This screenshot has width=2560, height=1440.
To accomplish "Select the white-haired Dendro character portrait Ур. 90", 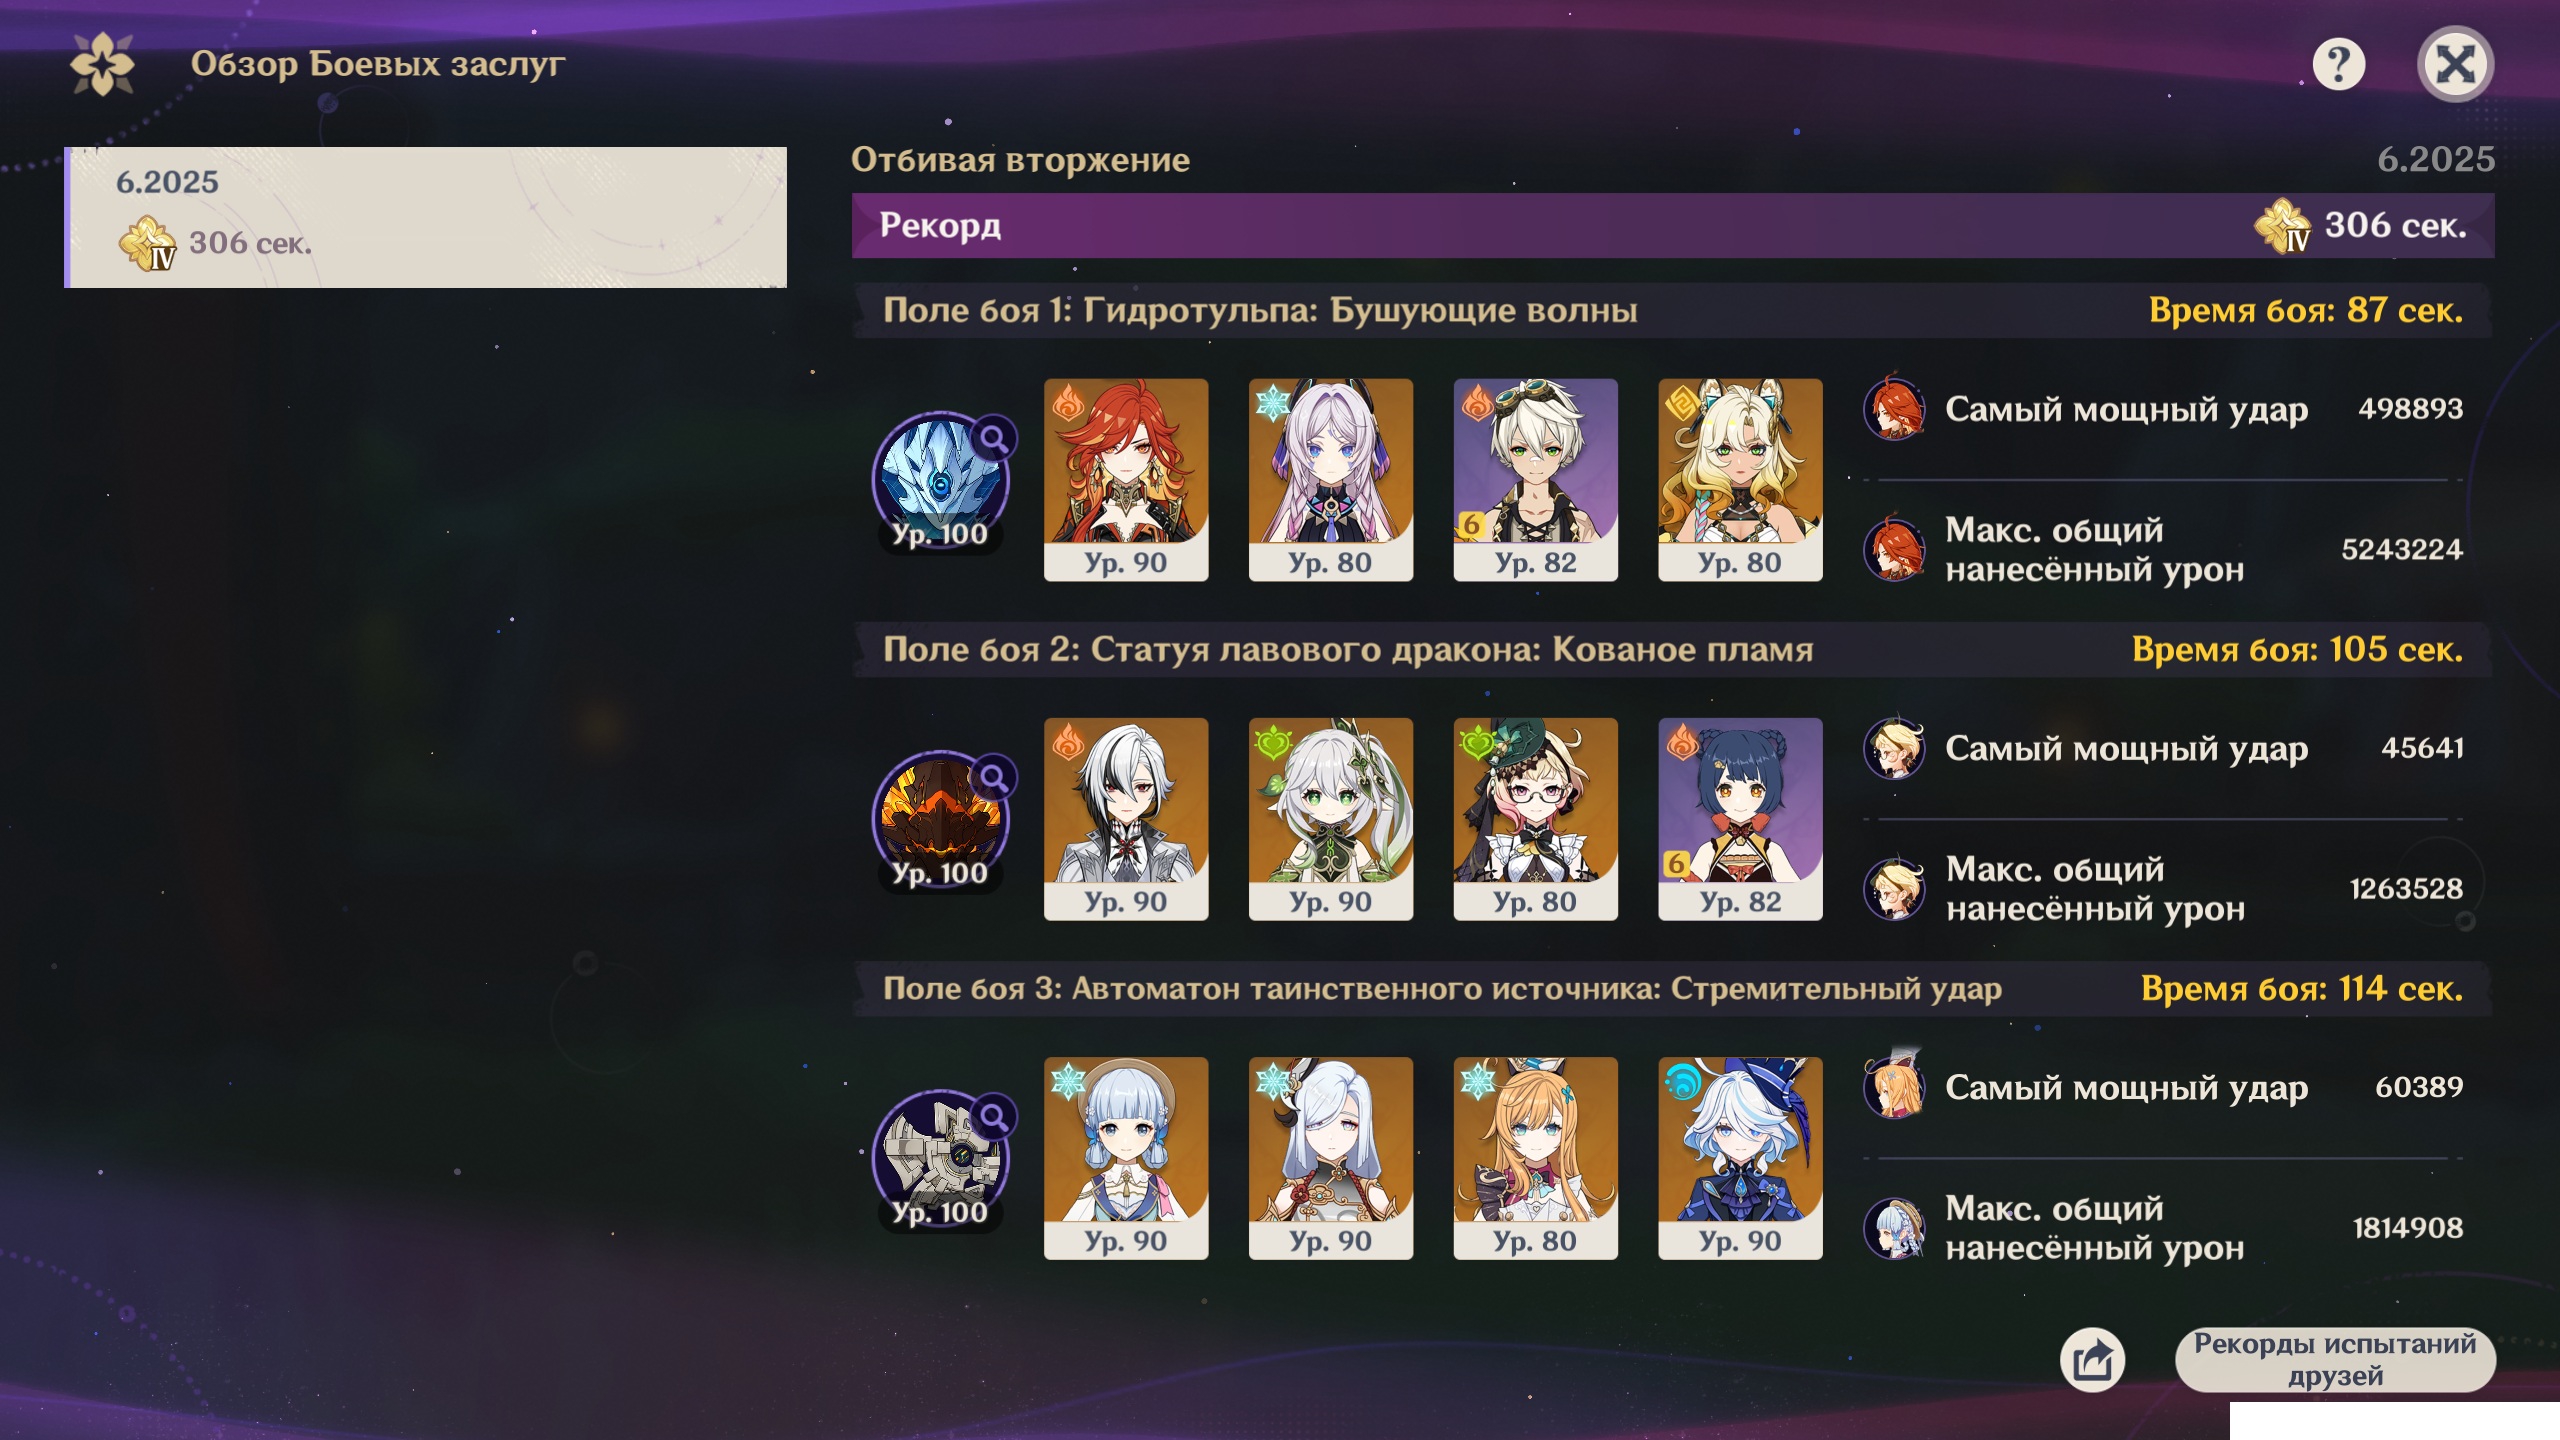I will 1331,819.
